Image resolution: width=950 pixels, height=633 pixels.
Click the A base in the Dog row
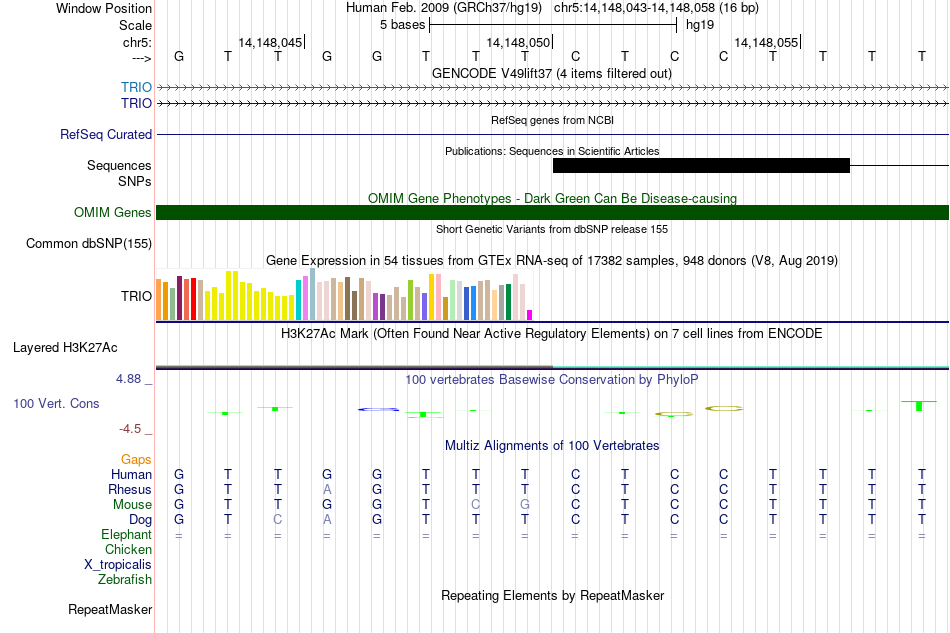tap(327, 520)
